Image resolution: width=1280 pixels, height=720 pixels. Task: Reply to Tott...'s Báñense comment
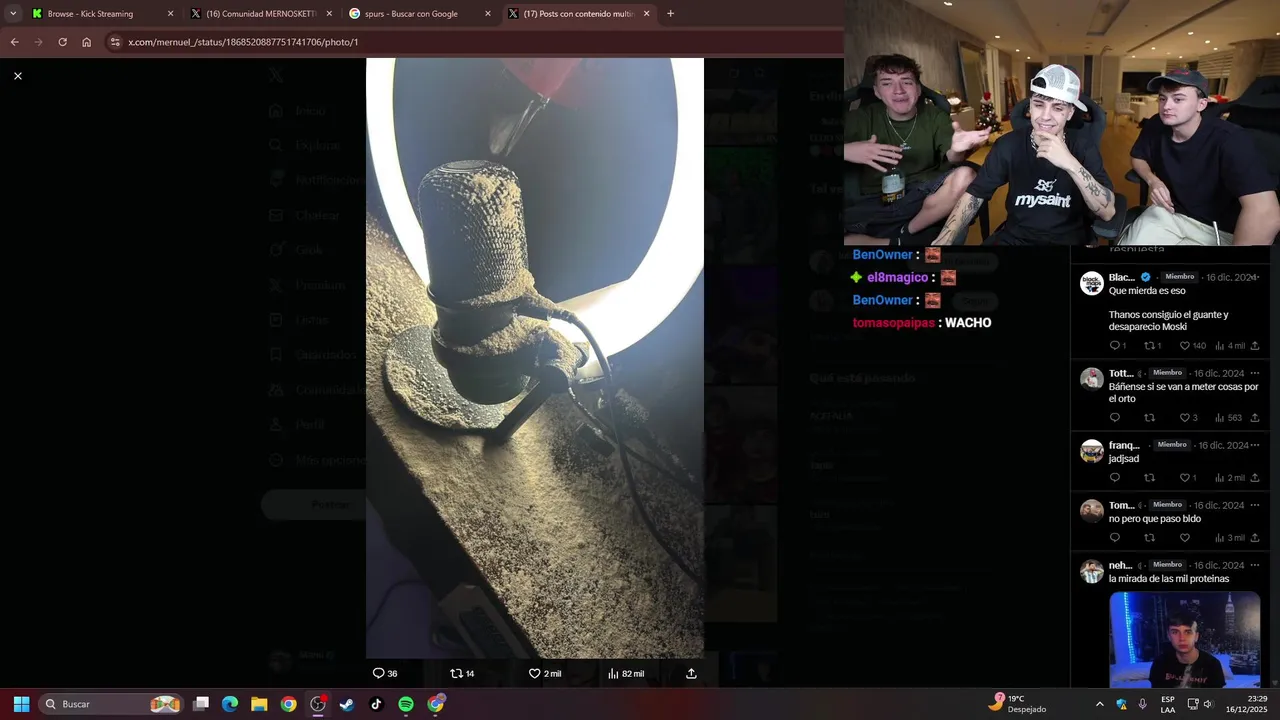click(x=1115, y=418)
